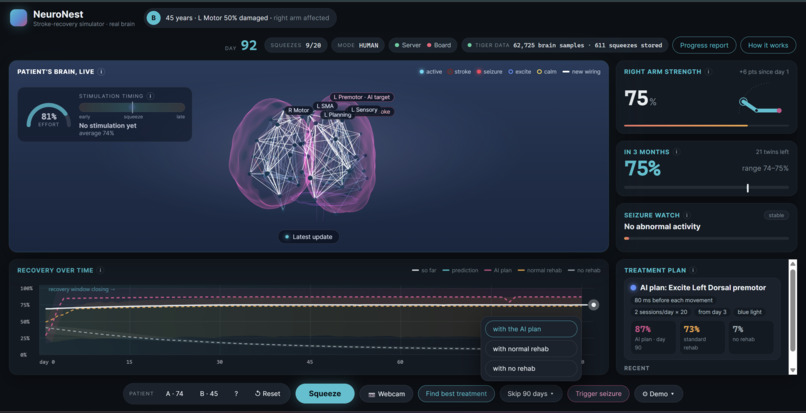Viewport: 806px width, 413px height.
Task: Click the Reset button
Action: [267, 393]
